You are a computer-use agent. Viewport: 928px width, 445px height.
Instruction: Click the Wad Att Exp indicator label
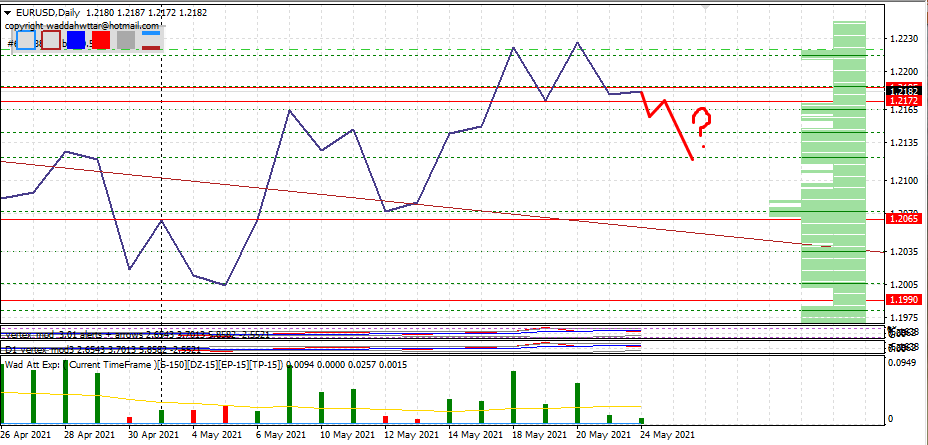(x=35, y=365)
